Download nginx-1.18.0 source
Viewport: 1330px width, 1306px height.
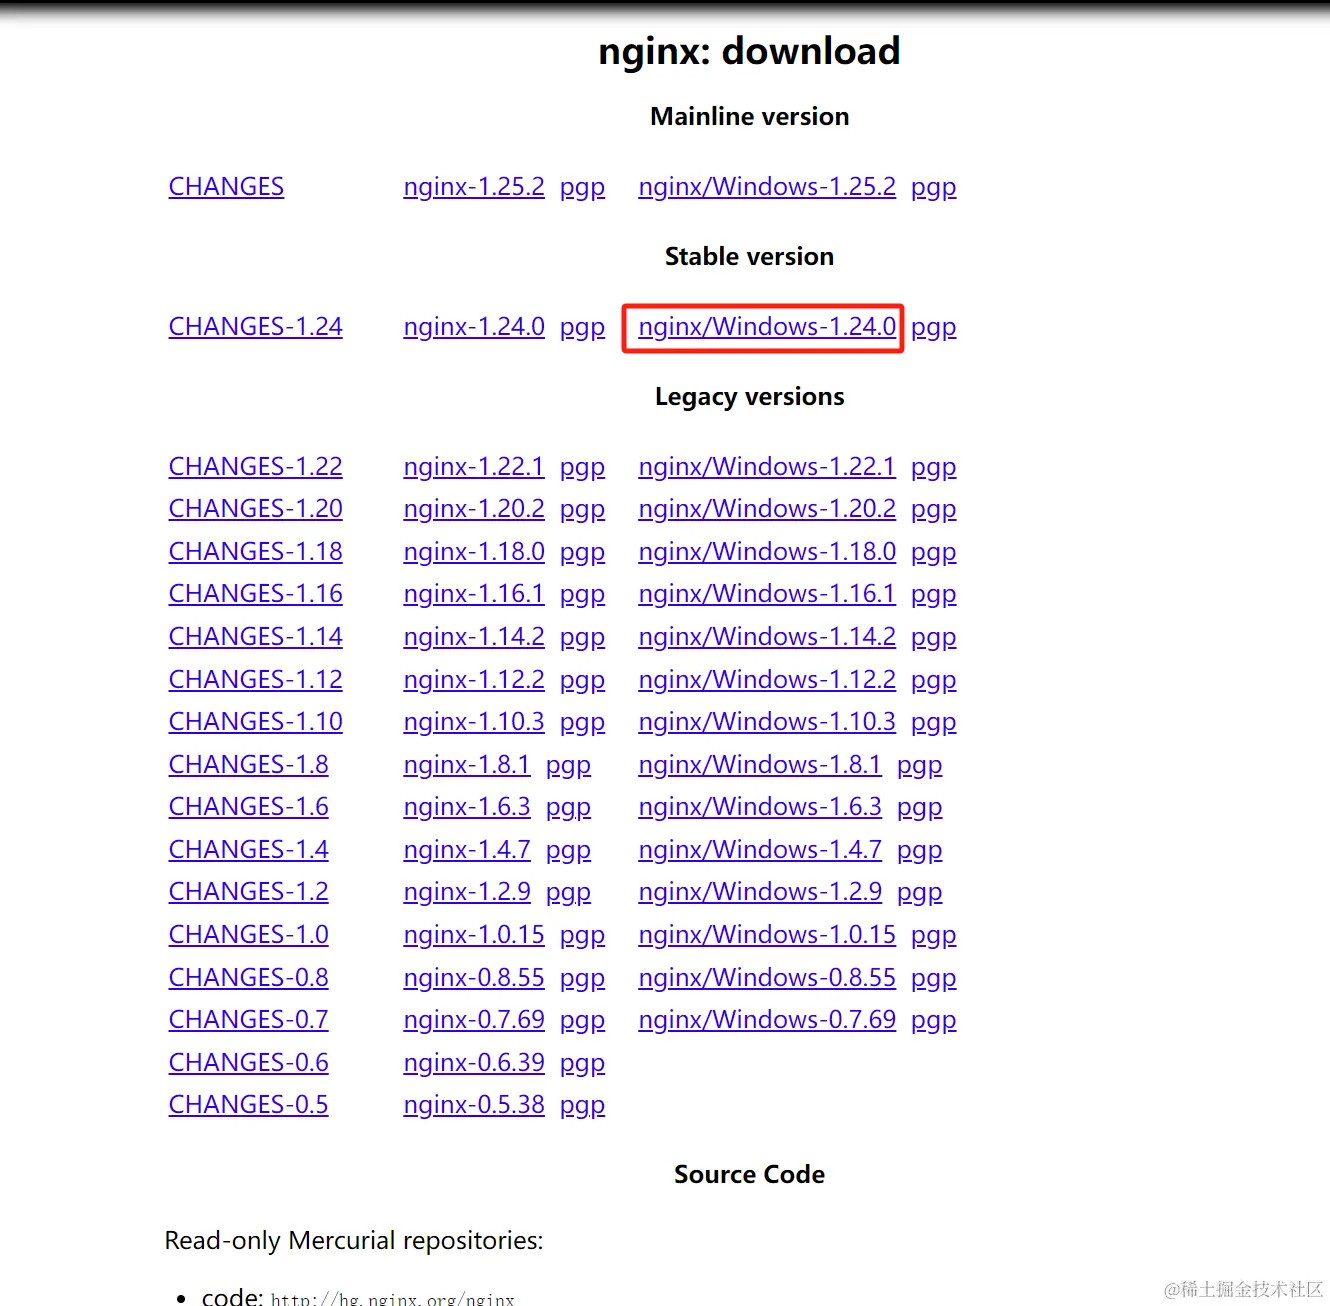(474, 552)
